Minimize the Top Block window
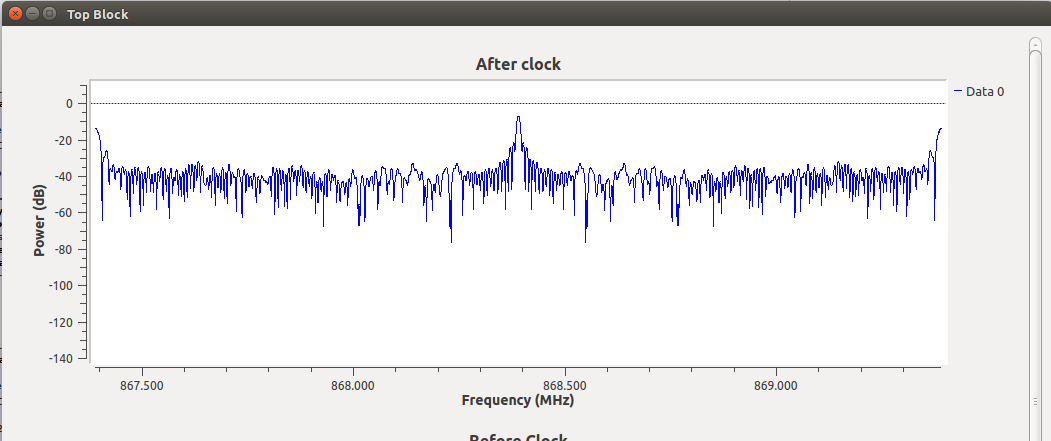The image size is (1051, 441). [32, 13]
